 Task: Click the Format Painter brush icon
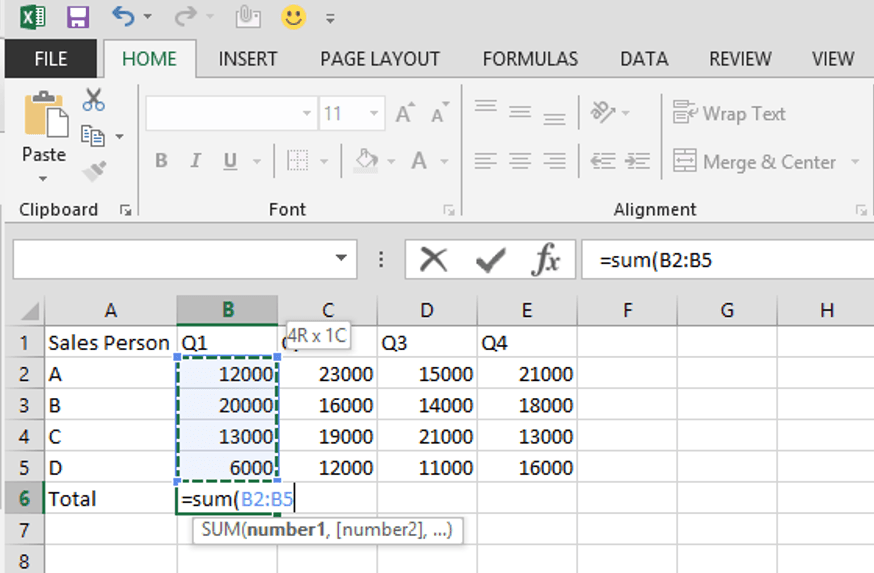point(94,170)
